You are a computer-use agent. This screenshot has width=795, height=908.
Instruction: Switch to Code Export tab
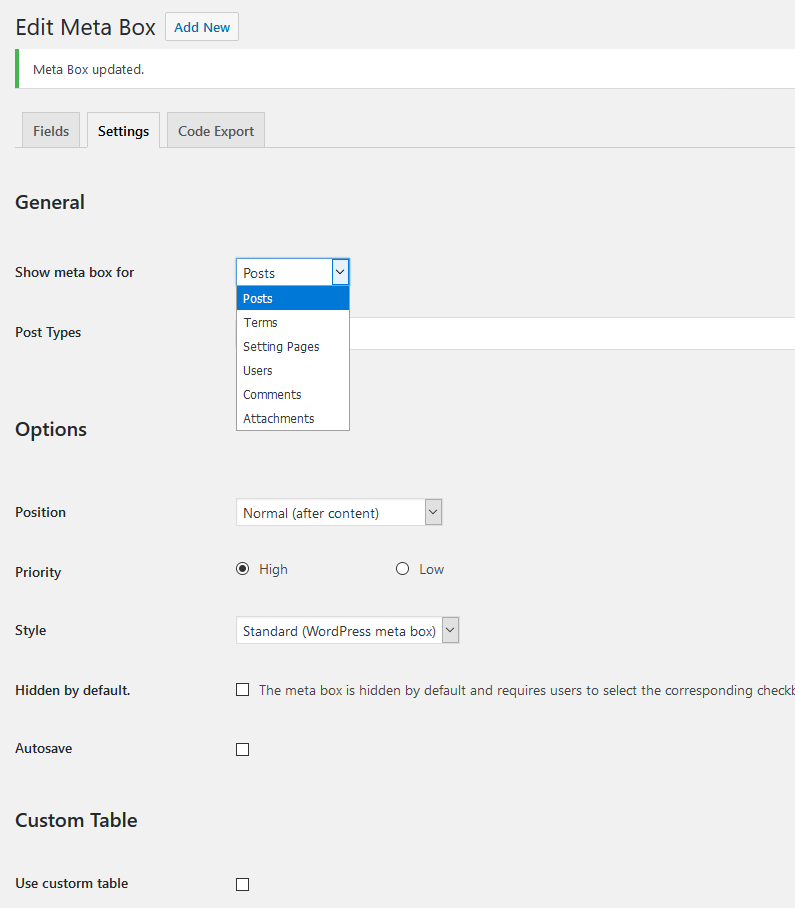[215, 131]
